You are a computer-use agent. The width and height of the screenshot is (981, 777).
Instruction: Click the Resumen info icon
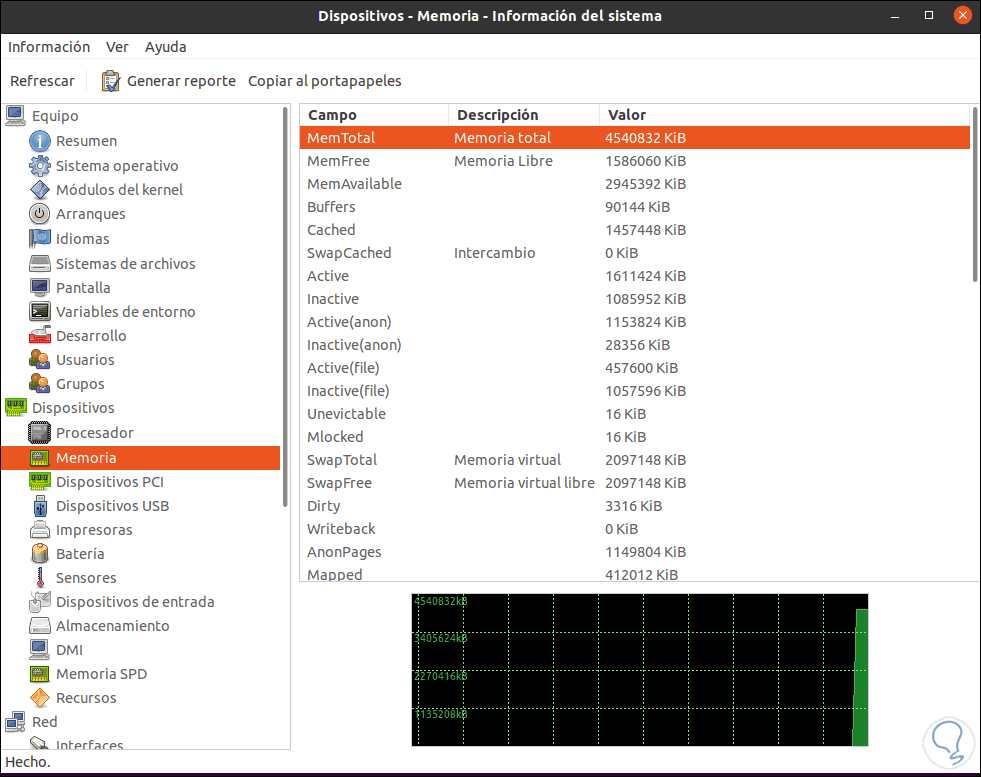40,141
